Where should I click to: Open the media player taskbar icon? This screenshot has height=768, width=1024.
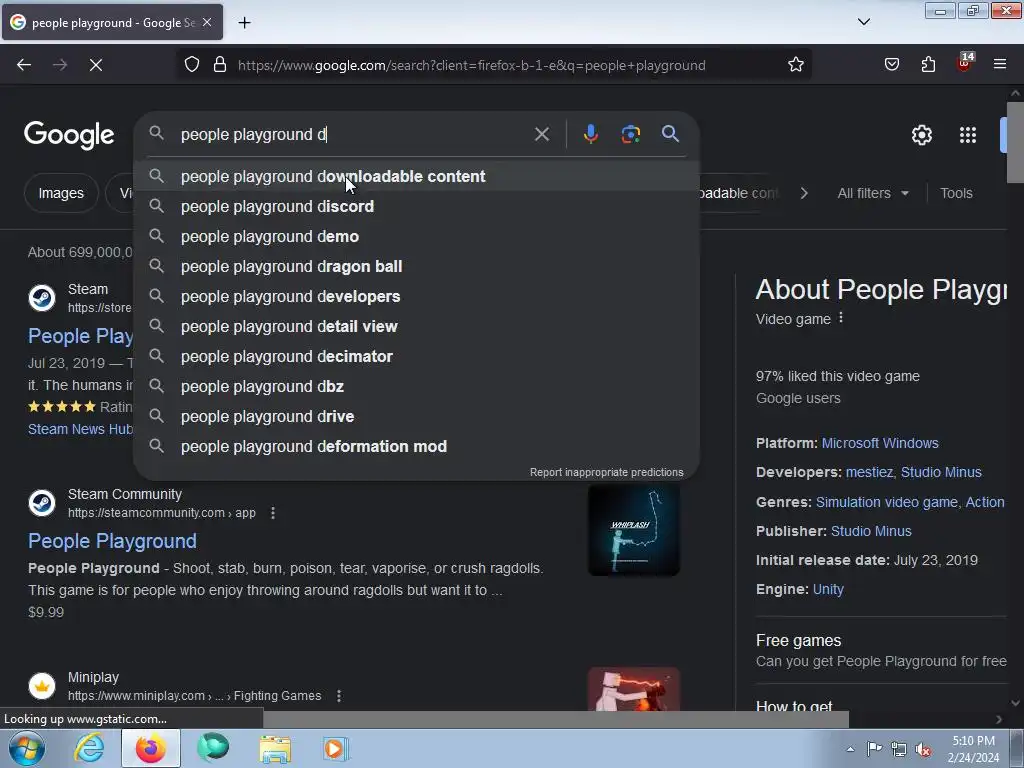click(336, 748)
